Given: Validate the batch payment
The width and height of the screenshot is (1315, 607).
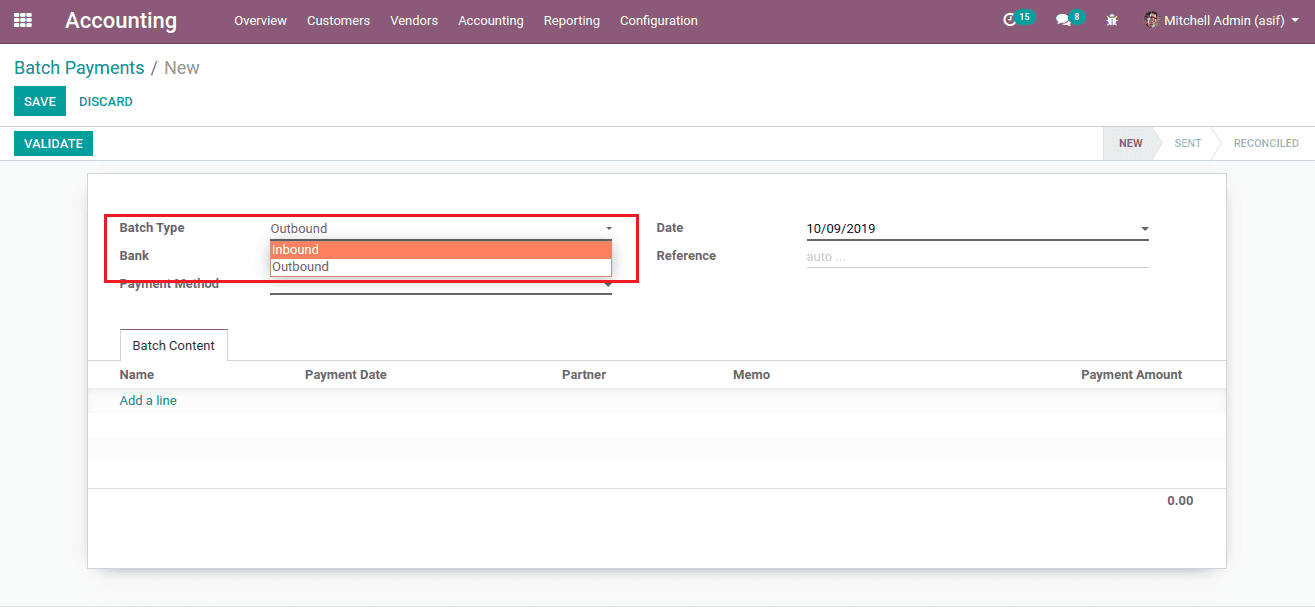Looking at the screenshot, I should 53,144.
